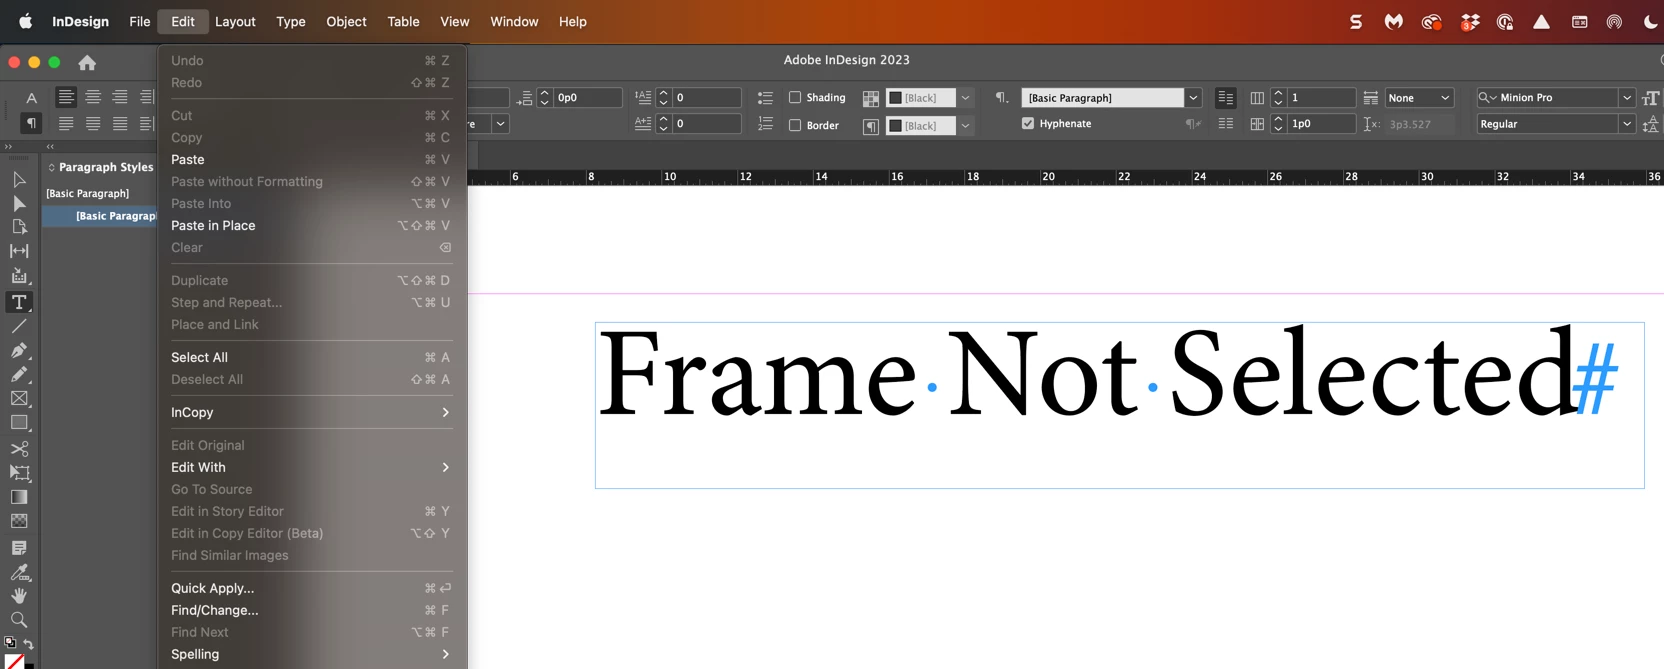Expand the Edit With submenu

pos(311,467)
